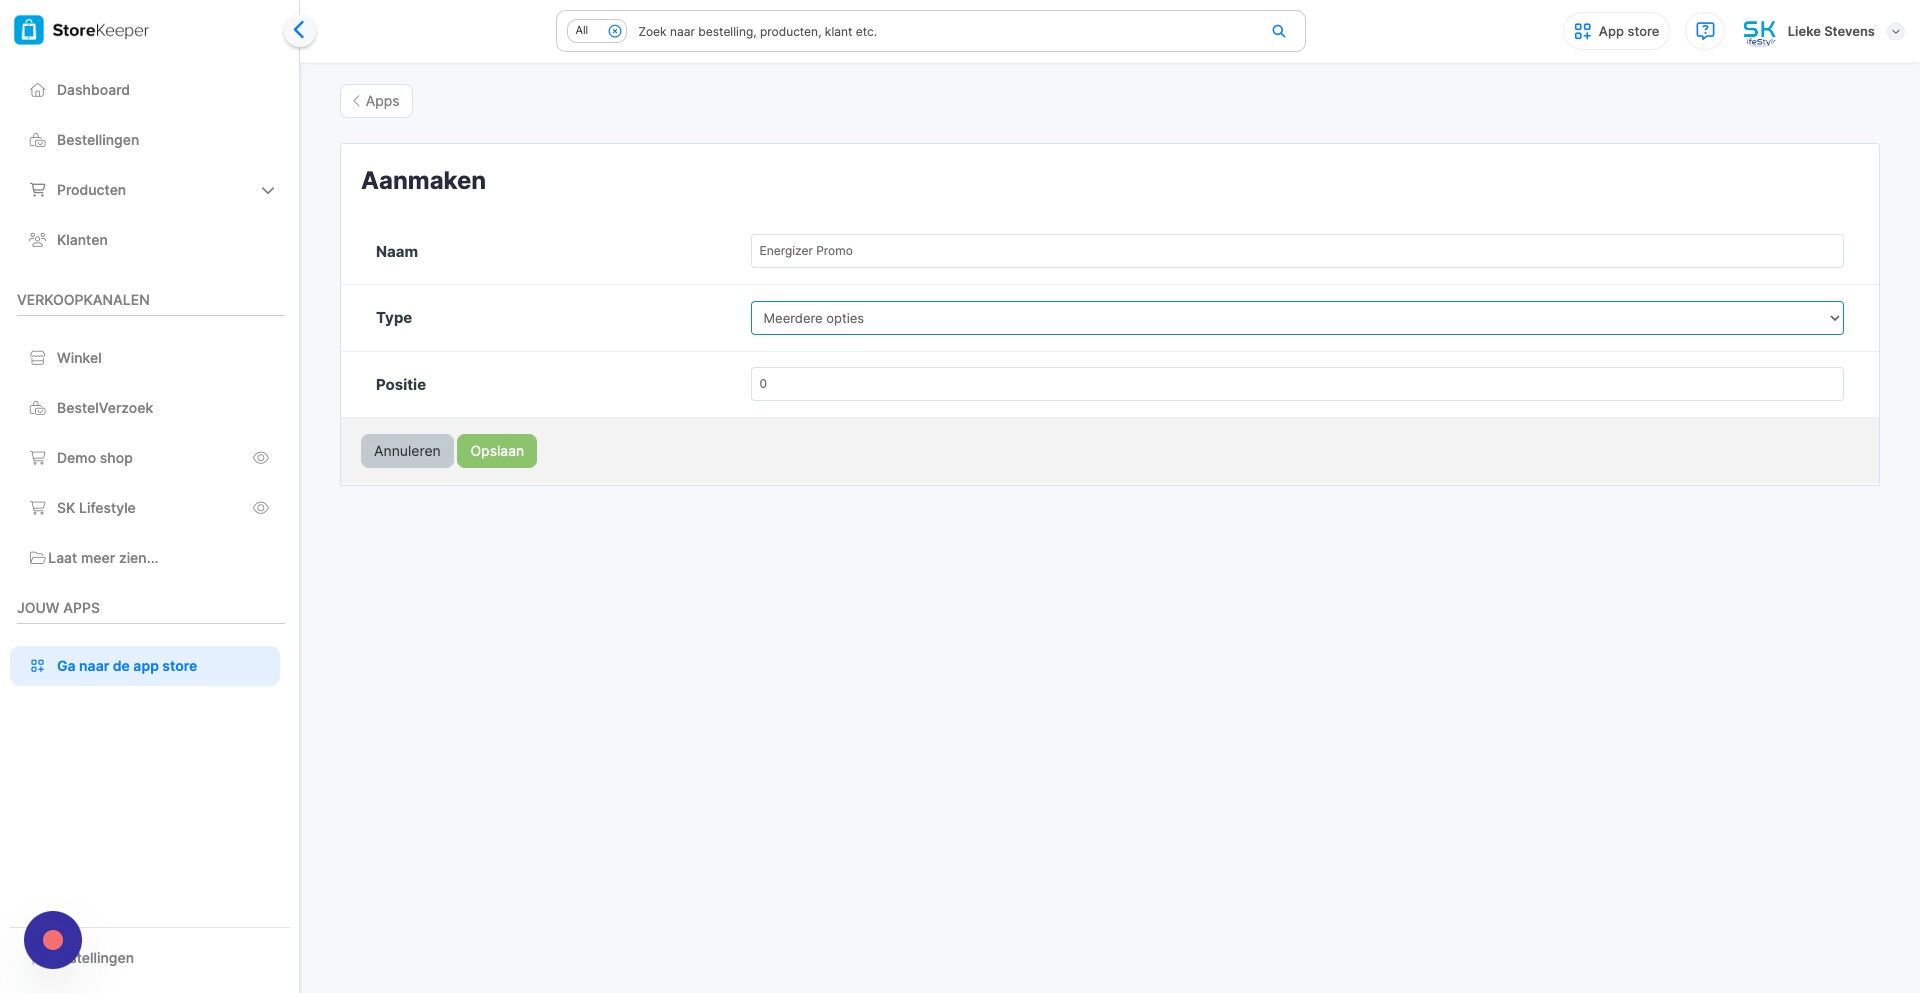Click the green Opslaan button
Image resolution: width=1920 pixels, height=993 pixels.
click(497, 451)
